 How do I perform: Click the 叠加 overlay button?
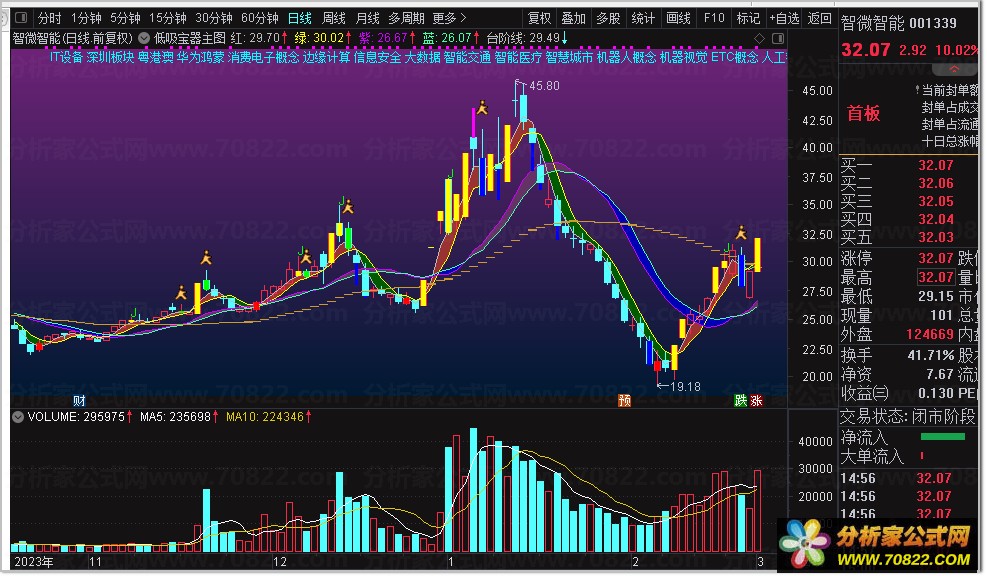pos(573,18)
